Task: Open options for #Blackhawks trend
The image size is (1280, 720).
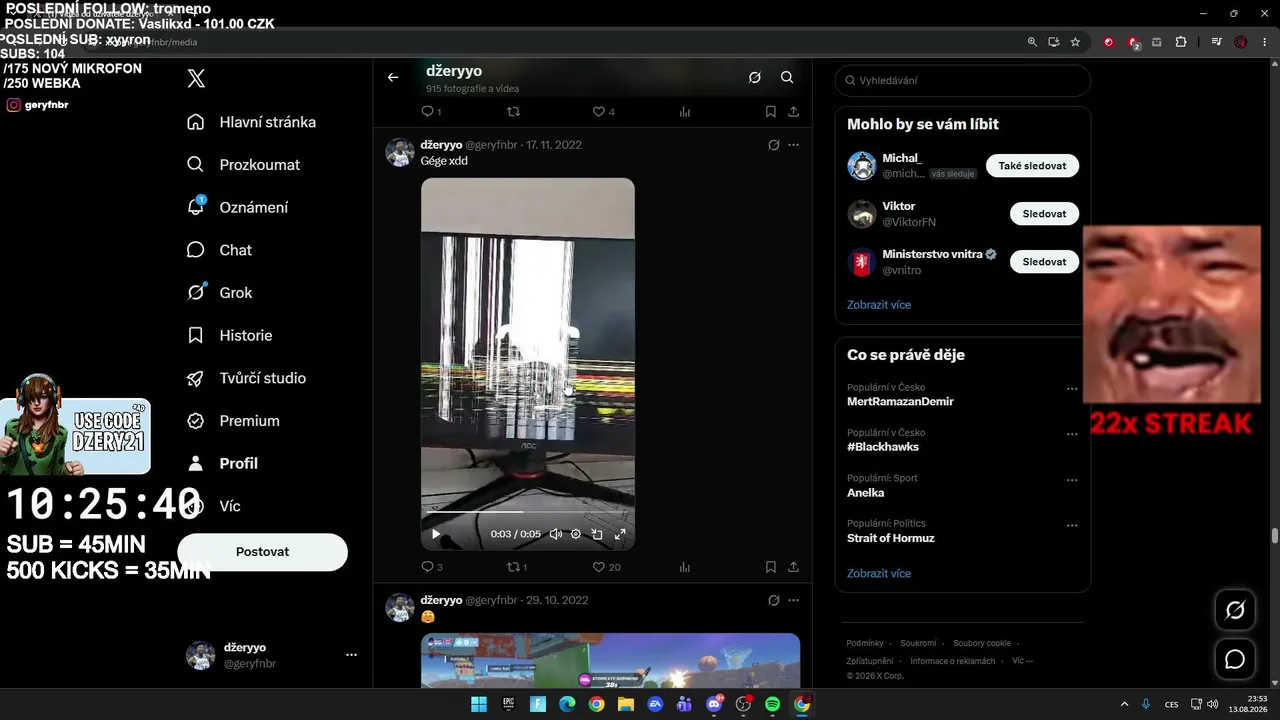Action: [x=1072, y=435]
